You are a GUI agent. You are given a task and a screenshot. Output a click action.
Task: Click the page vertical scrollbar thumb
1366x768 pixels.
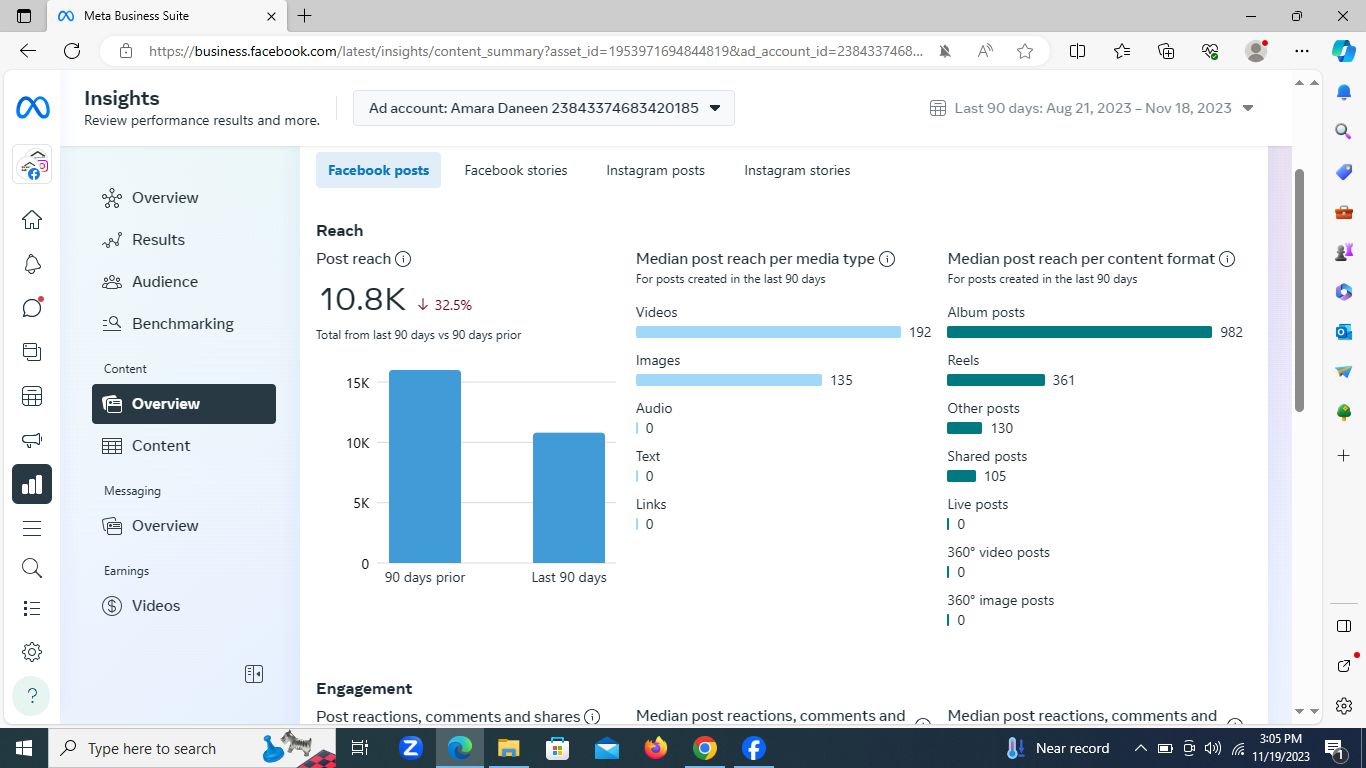pos(1299,290)
